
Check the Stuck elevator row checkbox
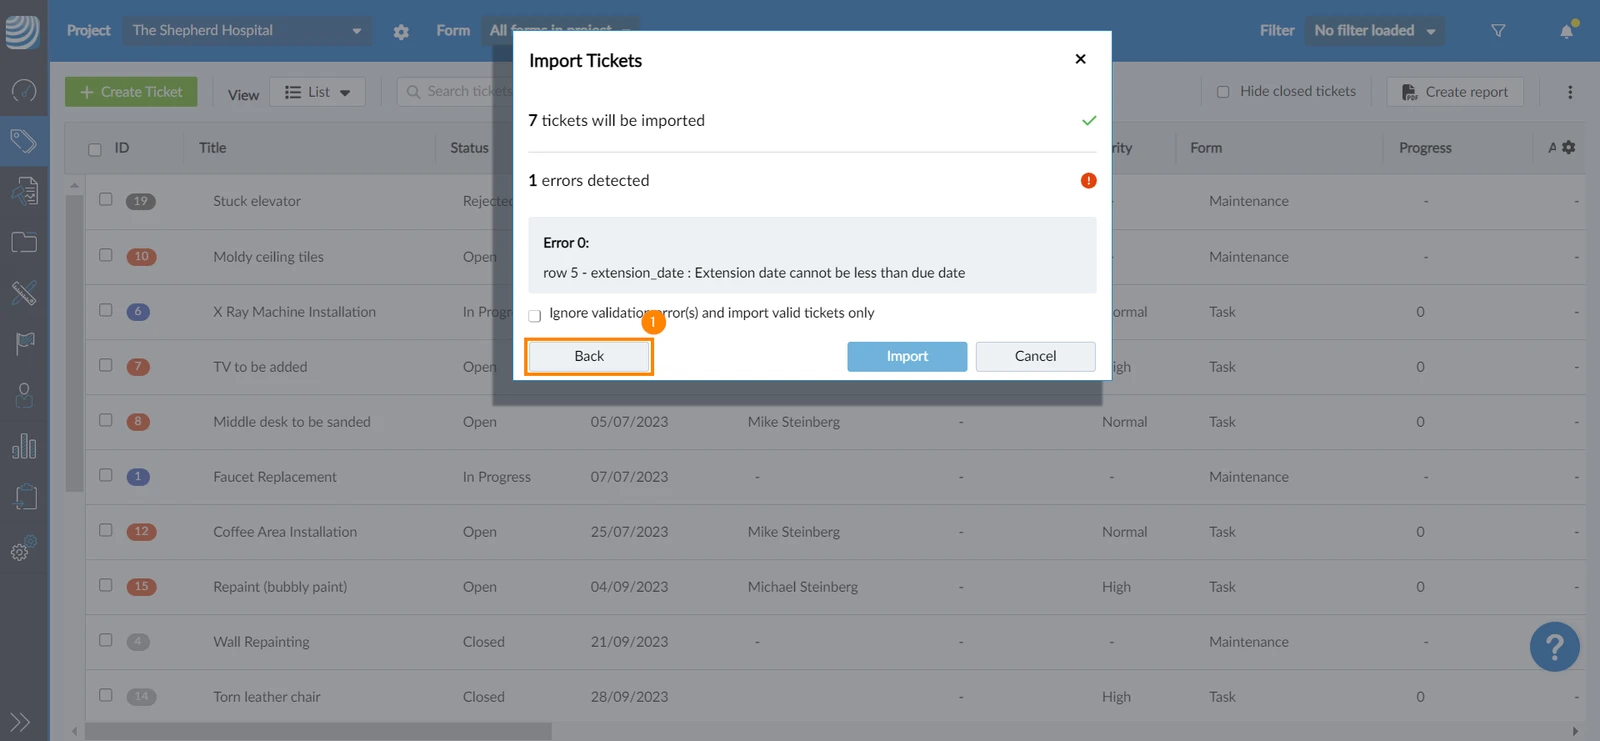[x=106, y=199]
